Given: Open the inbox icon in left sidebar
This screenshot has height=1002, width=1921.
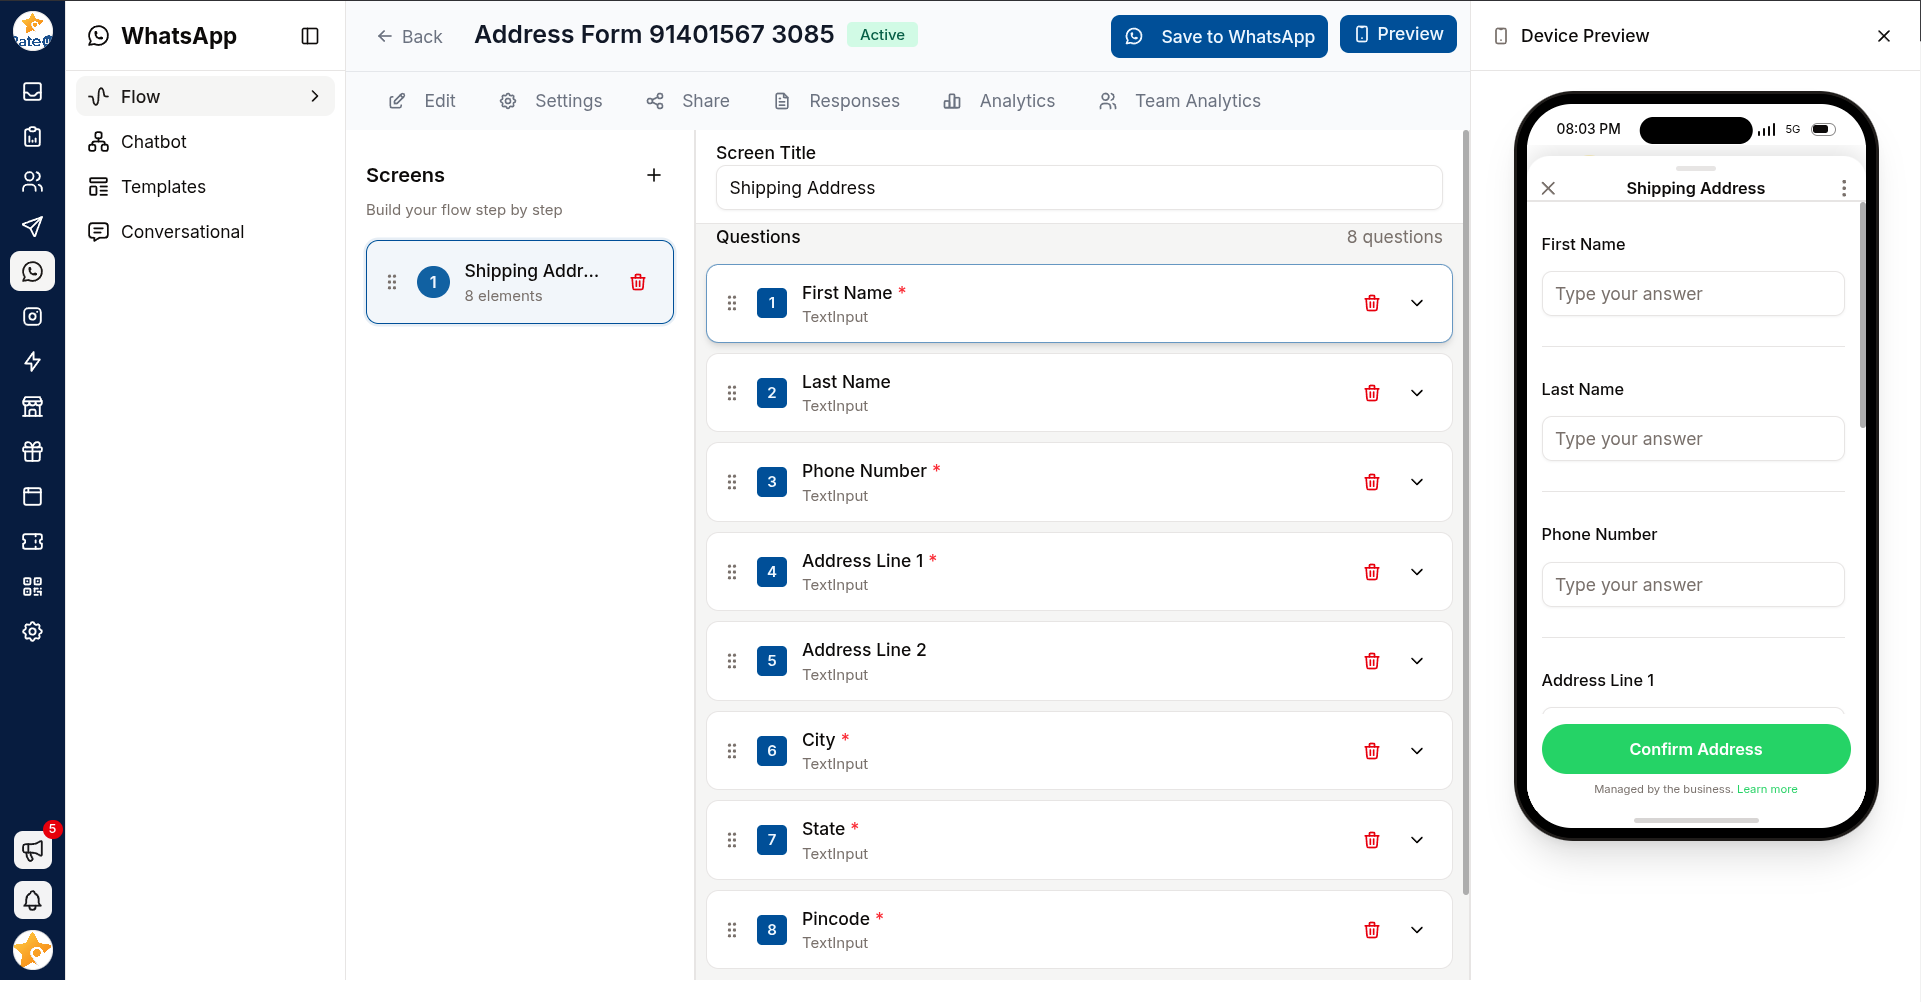Looking at the screenshot, I should pyautogui.click(x=32, y=91).
